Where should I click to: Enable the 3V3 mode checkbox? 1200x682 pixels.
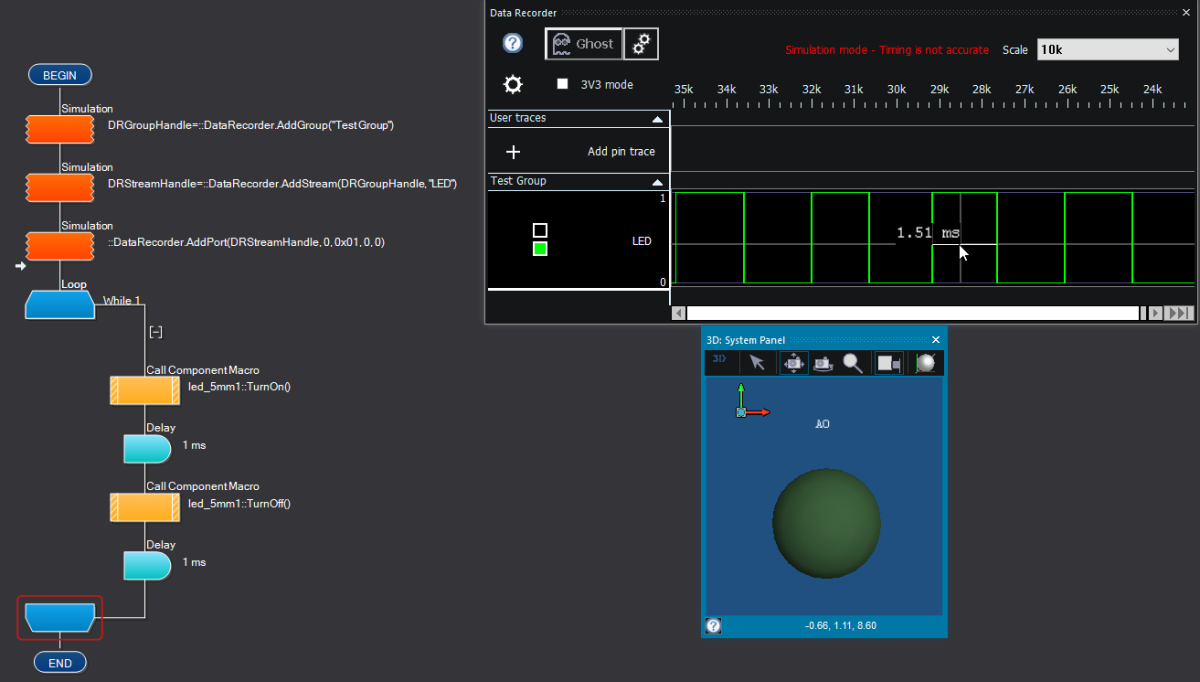[x=562, y=85]
